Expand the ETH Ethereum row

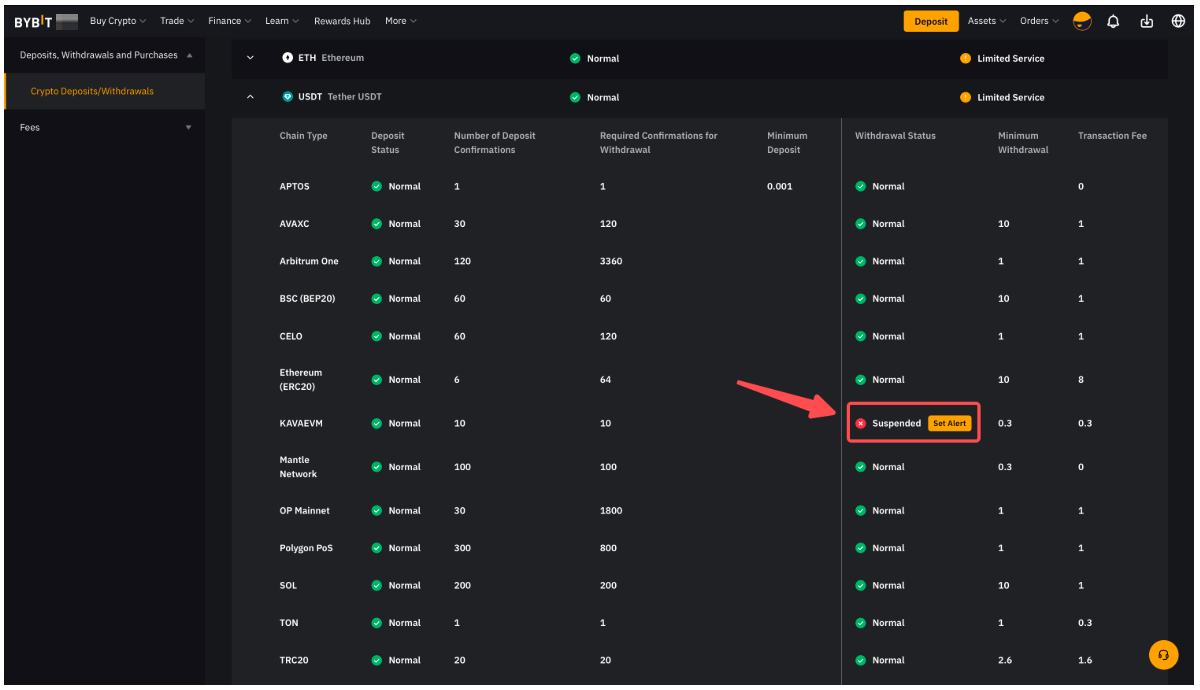coord(250,58)
